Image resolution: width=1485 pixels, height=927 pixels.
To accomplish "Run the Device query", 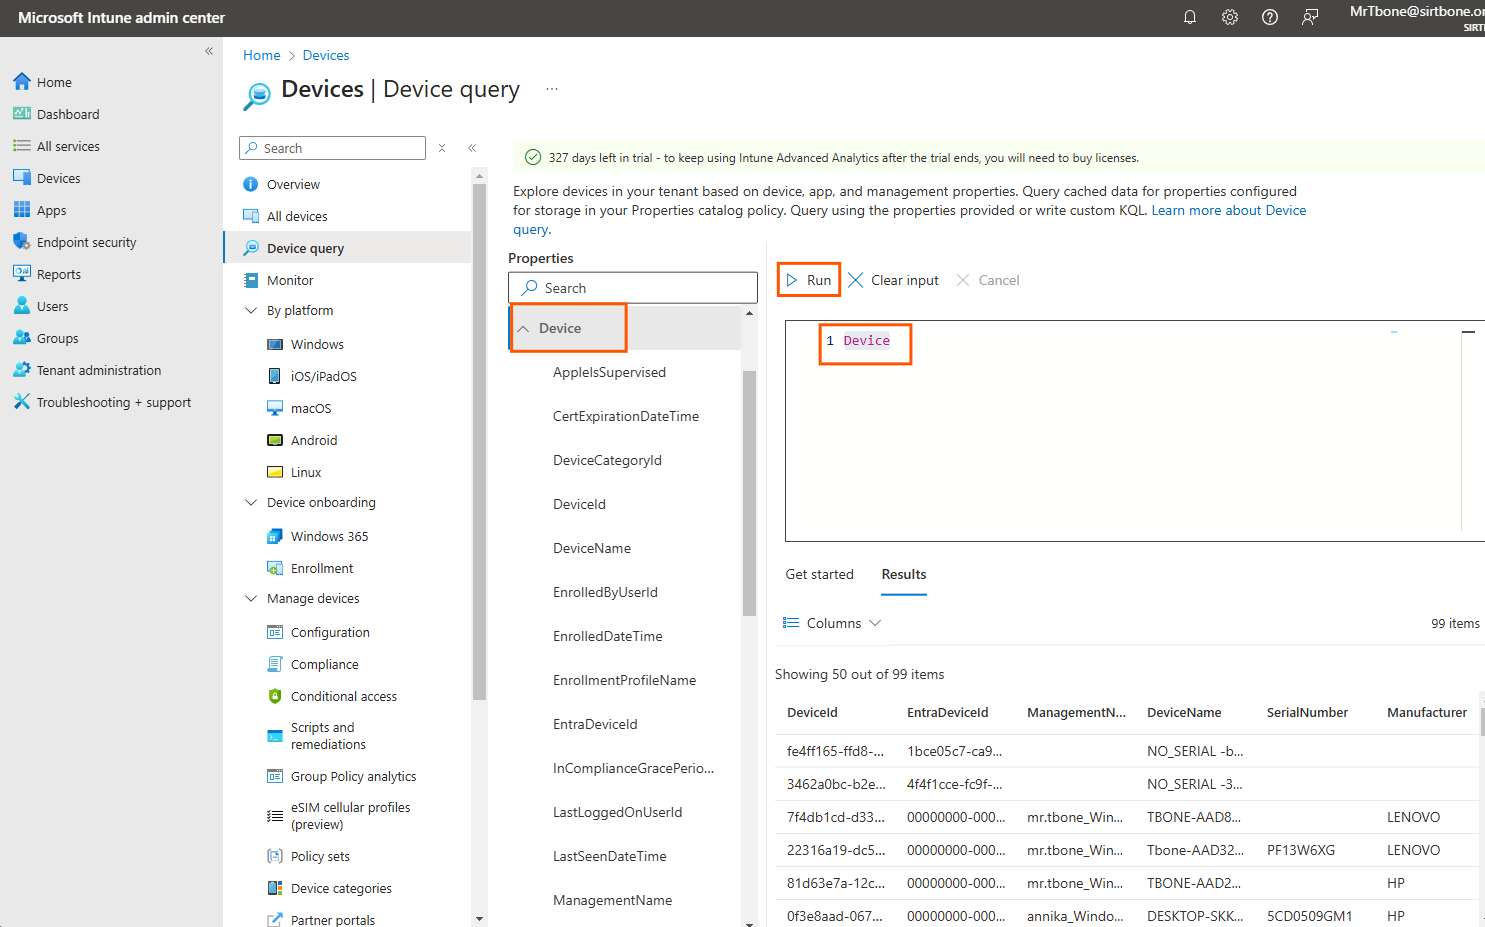I will coord(808,279).
